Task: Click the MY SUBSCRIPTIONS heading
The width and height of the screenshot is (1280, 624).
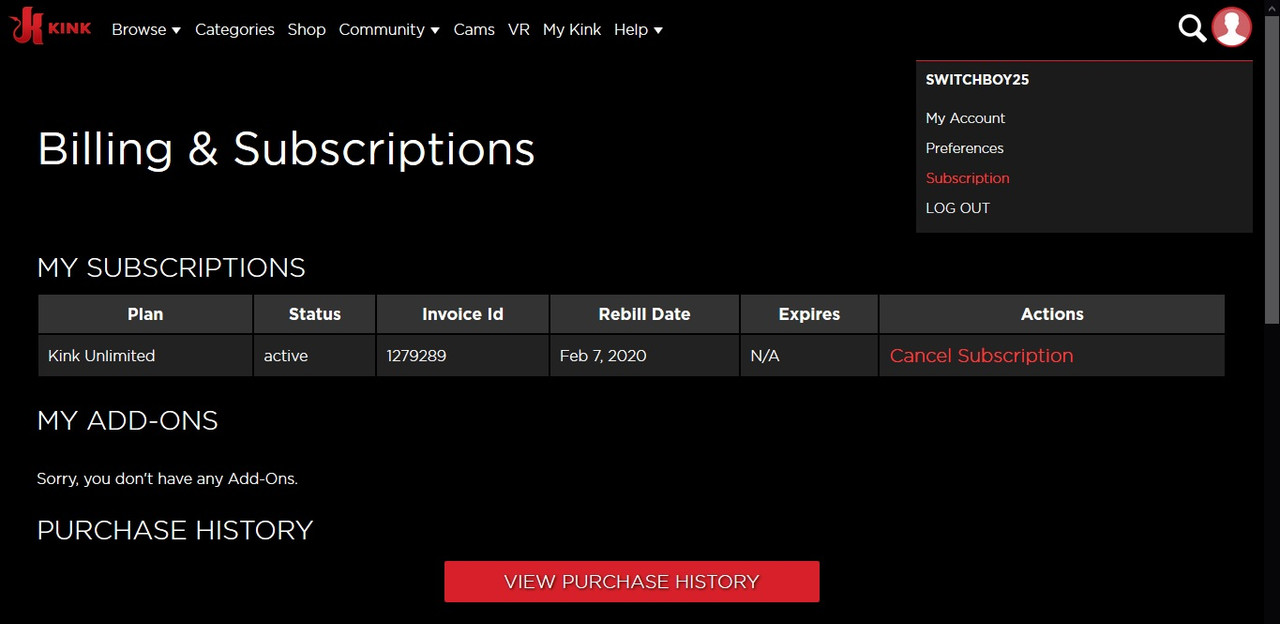Action: pyautogui.click(x=171, y=268)
